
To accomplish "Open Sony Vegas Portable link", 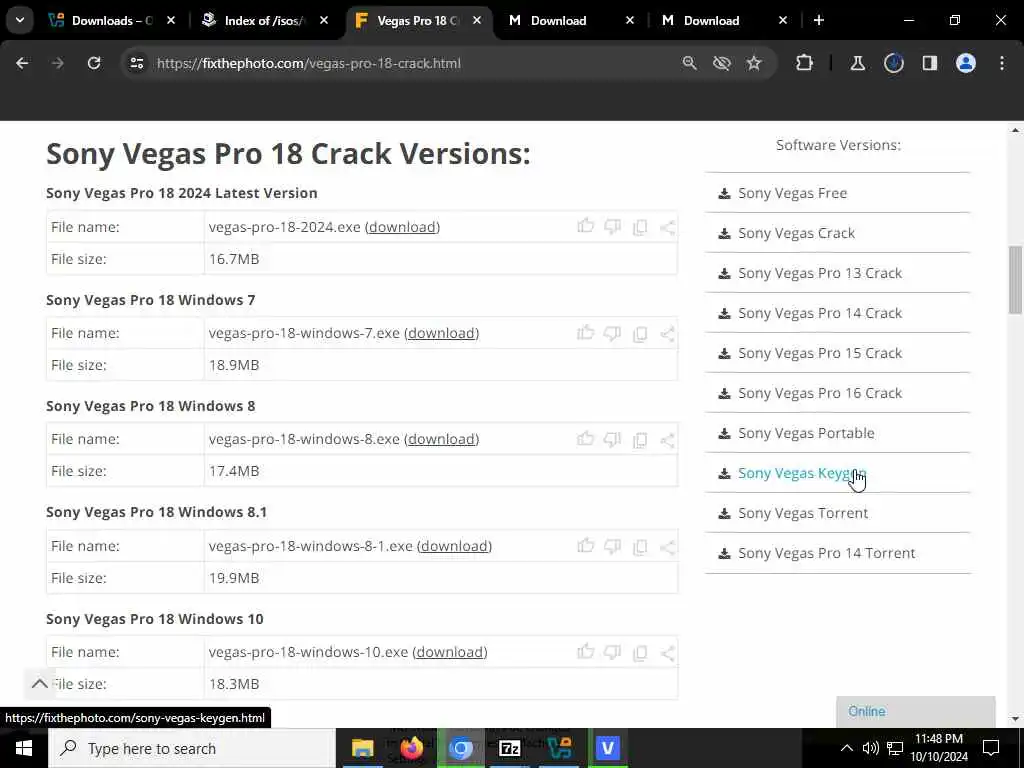I will (806, 433).
